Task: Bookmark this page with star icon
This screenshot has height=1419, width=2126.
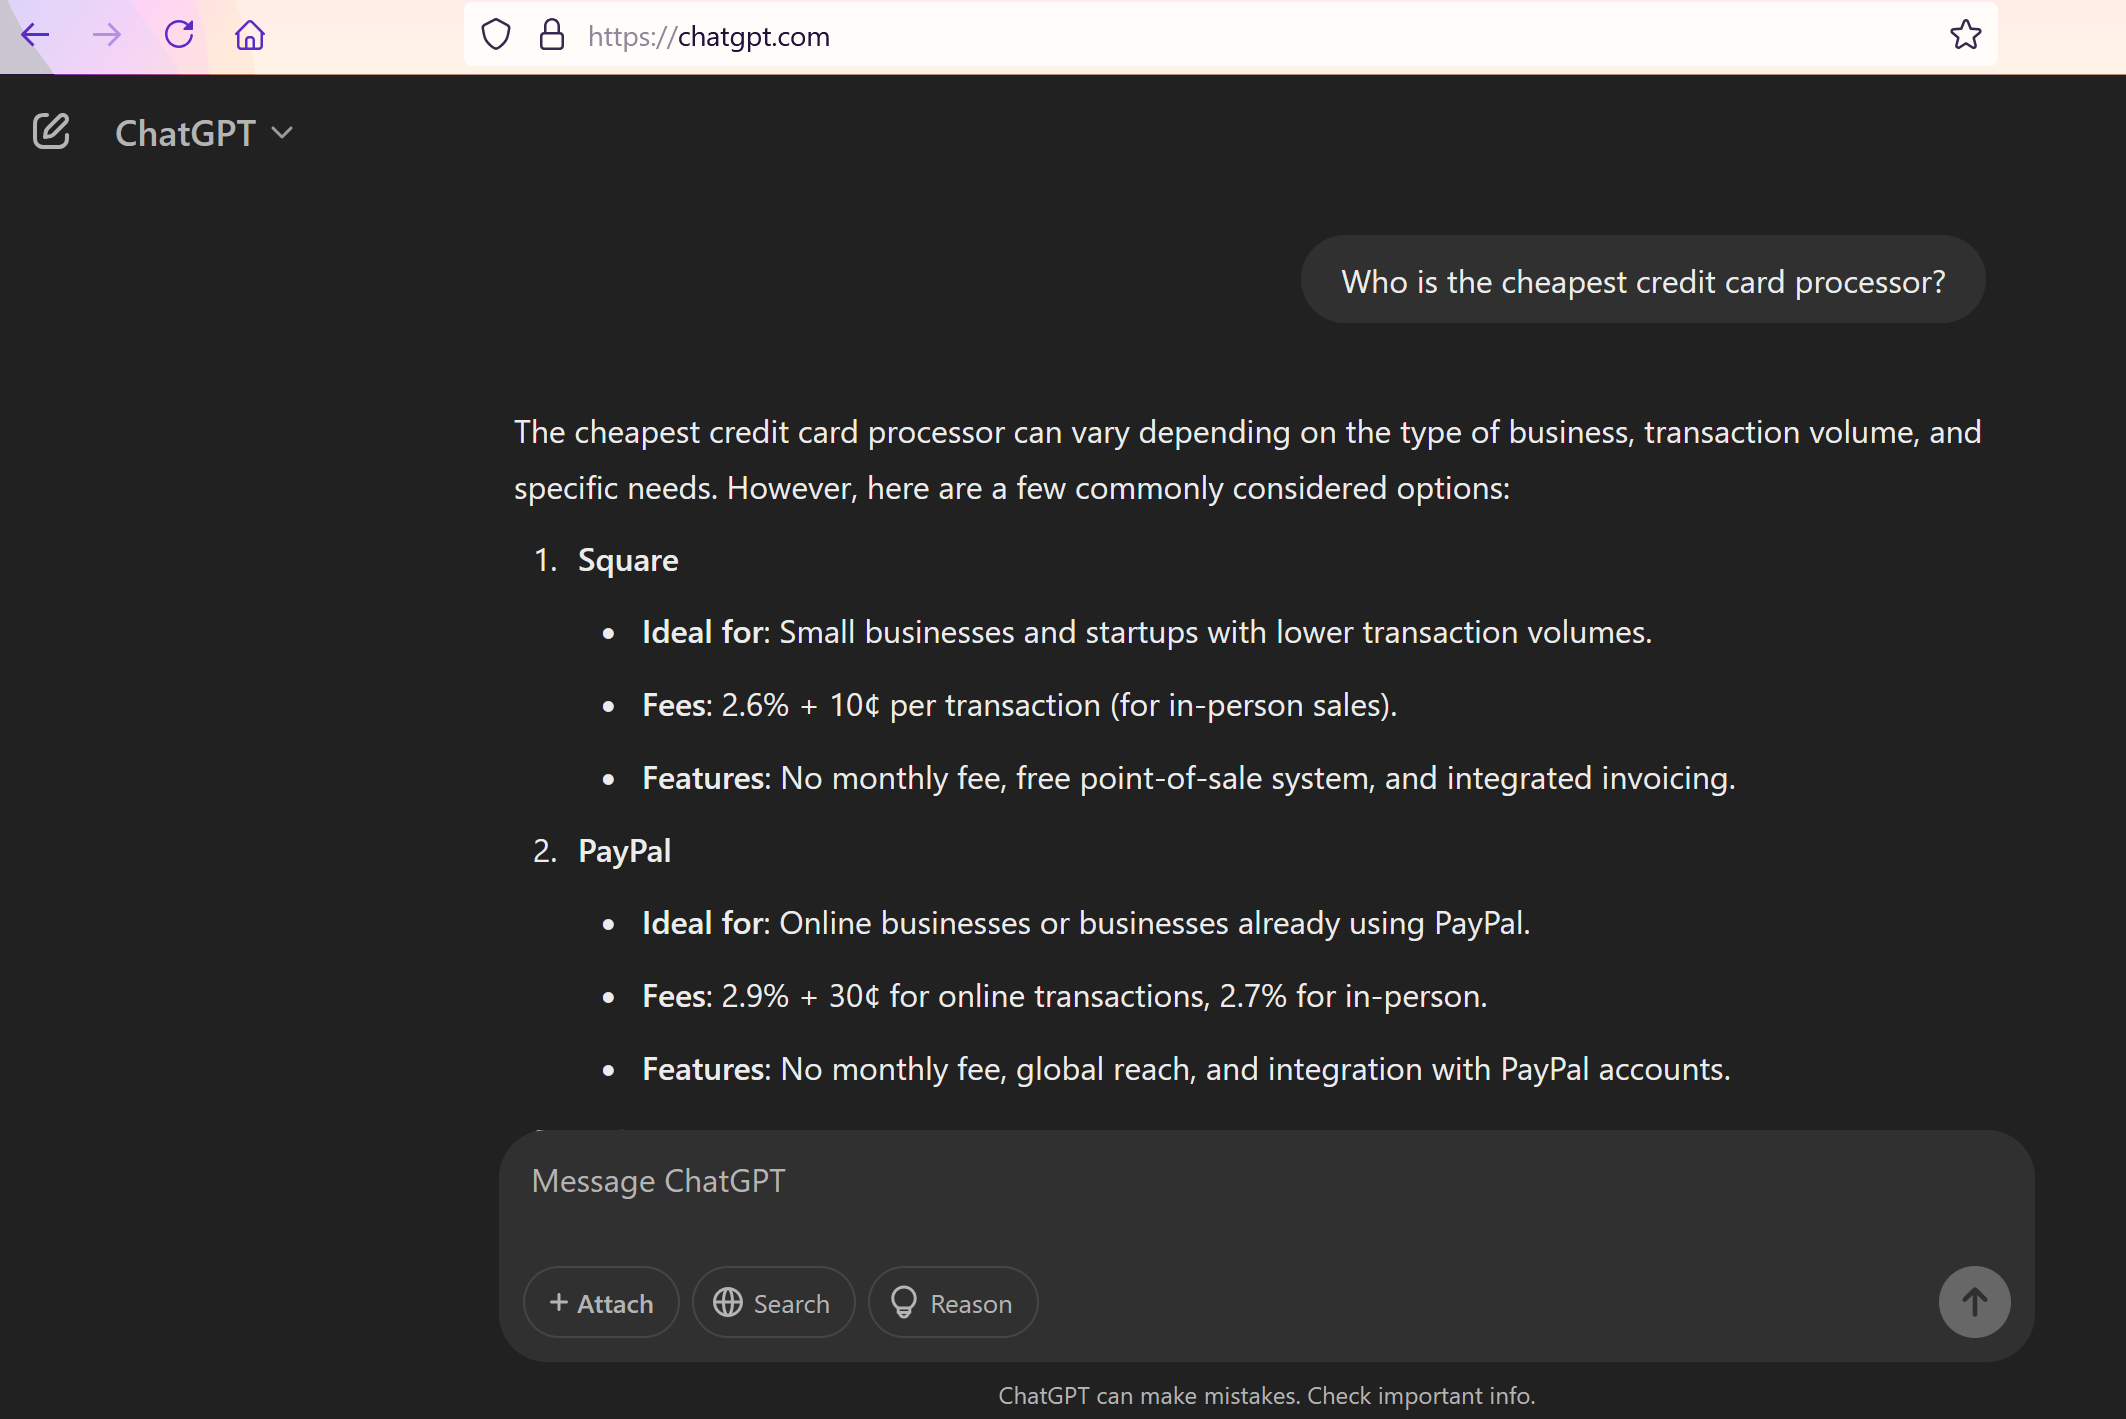Action: (1965, 36)
